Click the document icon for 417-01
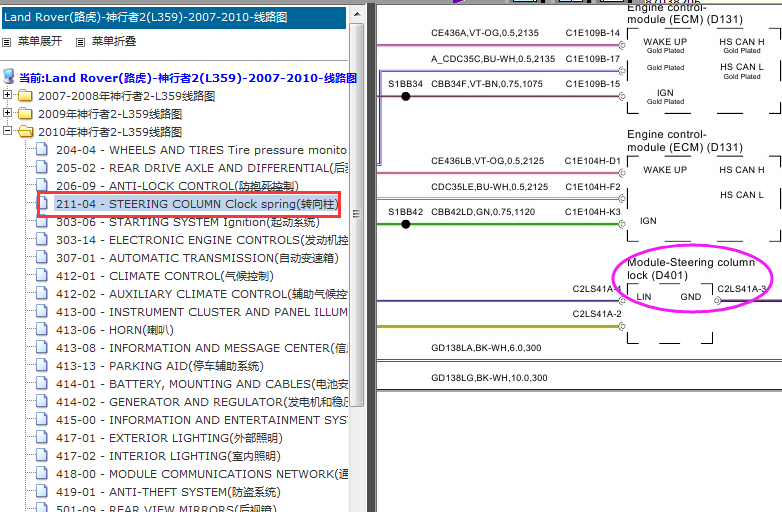 click(42, 437)
